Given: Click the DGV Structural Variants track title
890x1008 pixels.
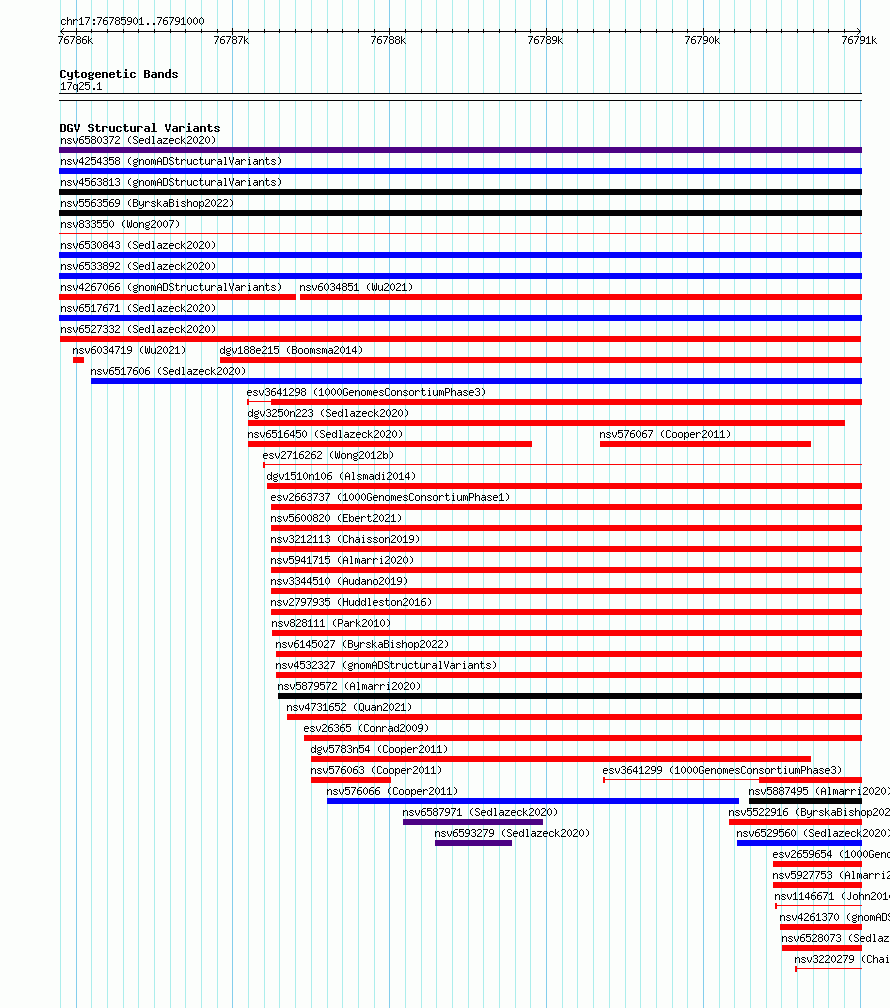Looking at the screenshot, I should pyautogui.click(x=140, y=129).
